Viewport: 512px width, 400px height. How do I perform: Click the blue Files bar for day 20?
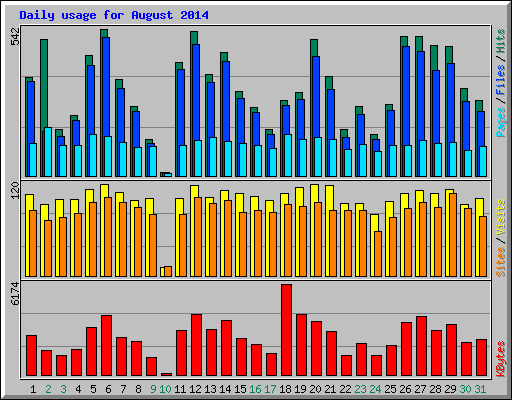coord(316,97)
